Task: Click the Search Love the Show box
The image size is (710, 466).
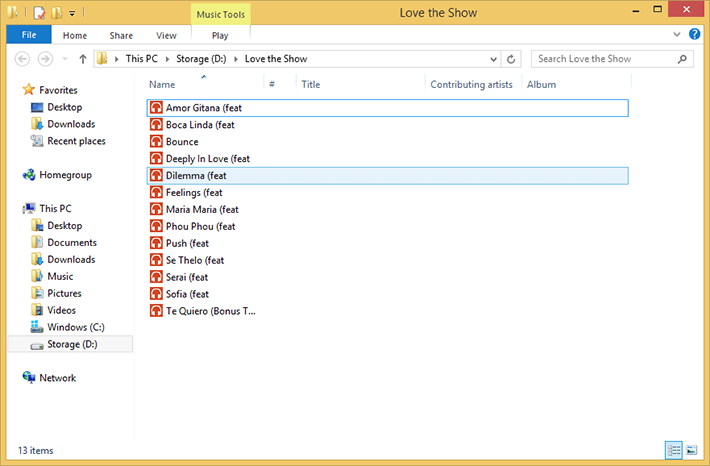Action: (x=612, y=59)
